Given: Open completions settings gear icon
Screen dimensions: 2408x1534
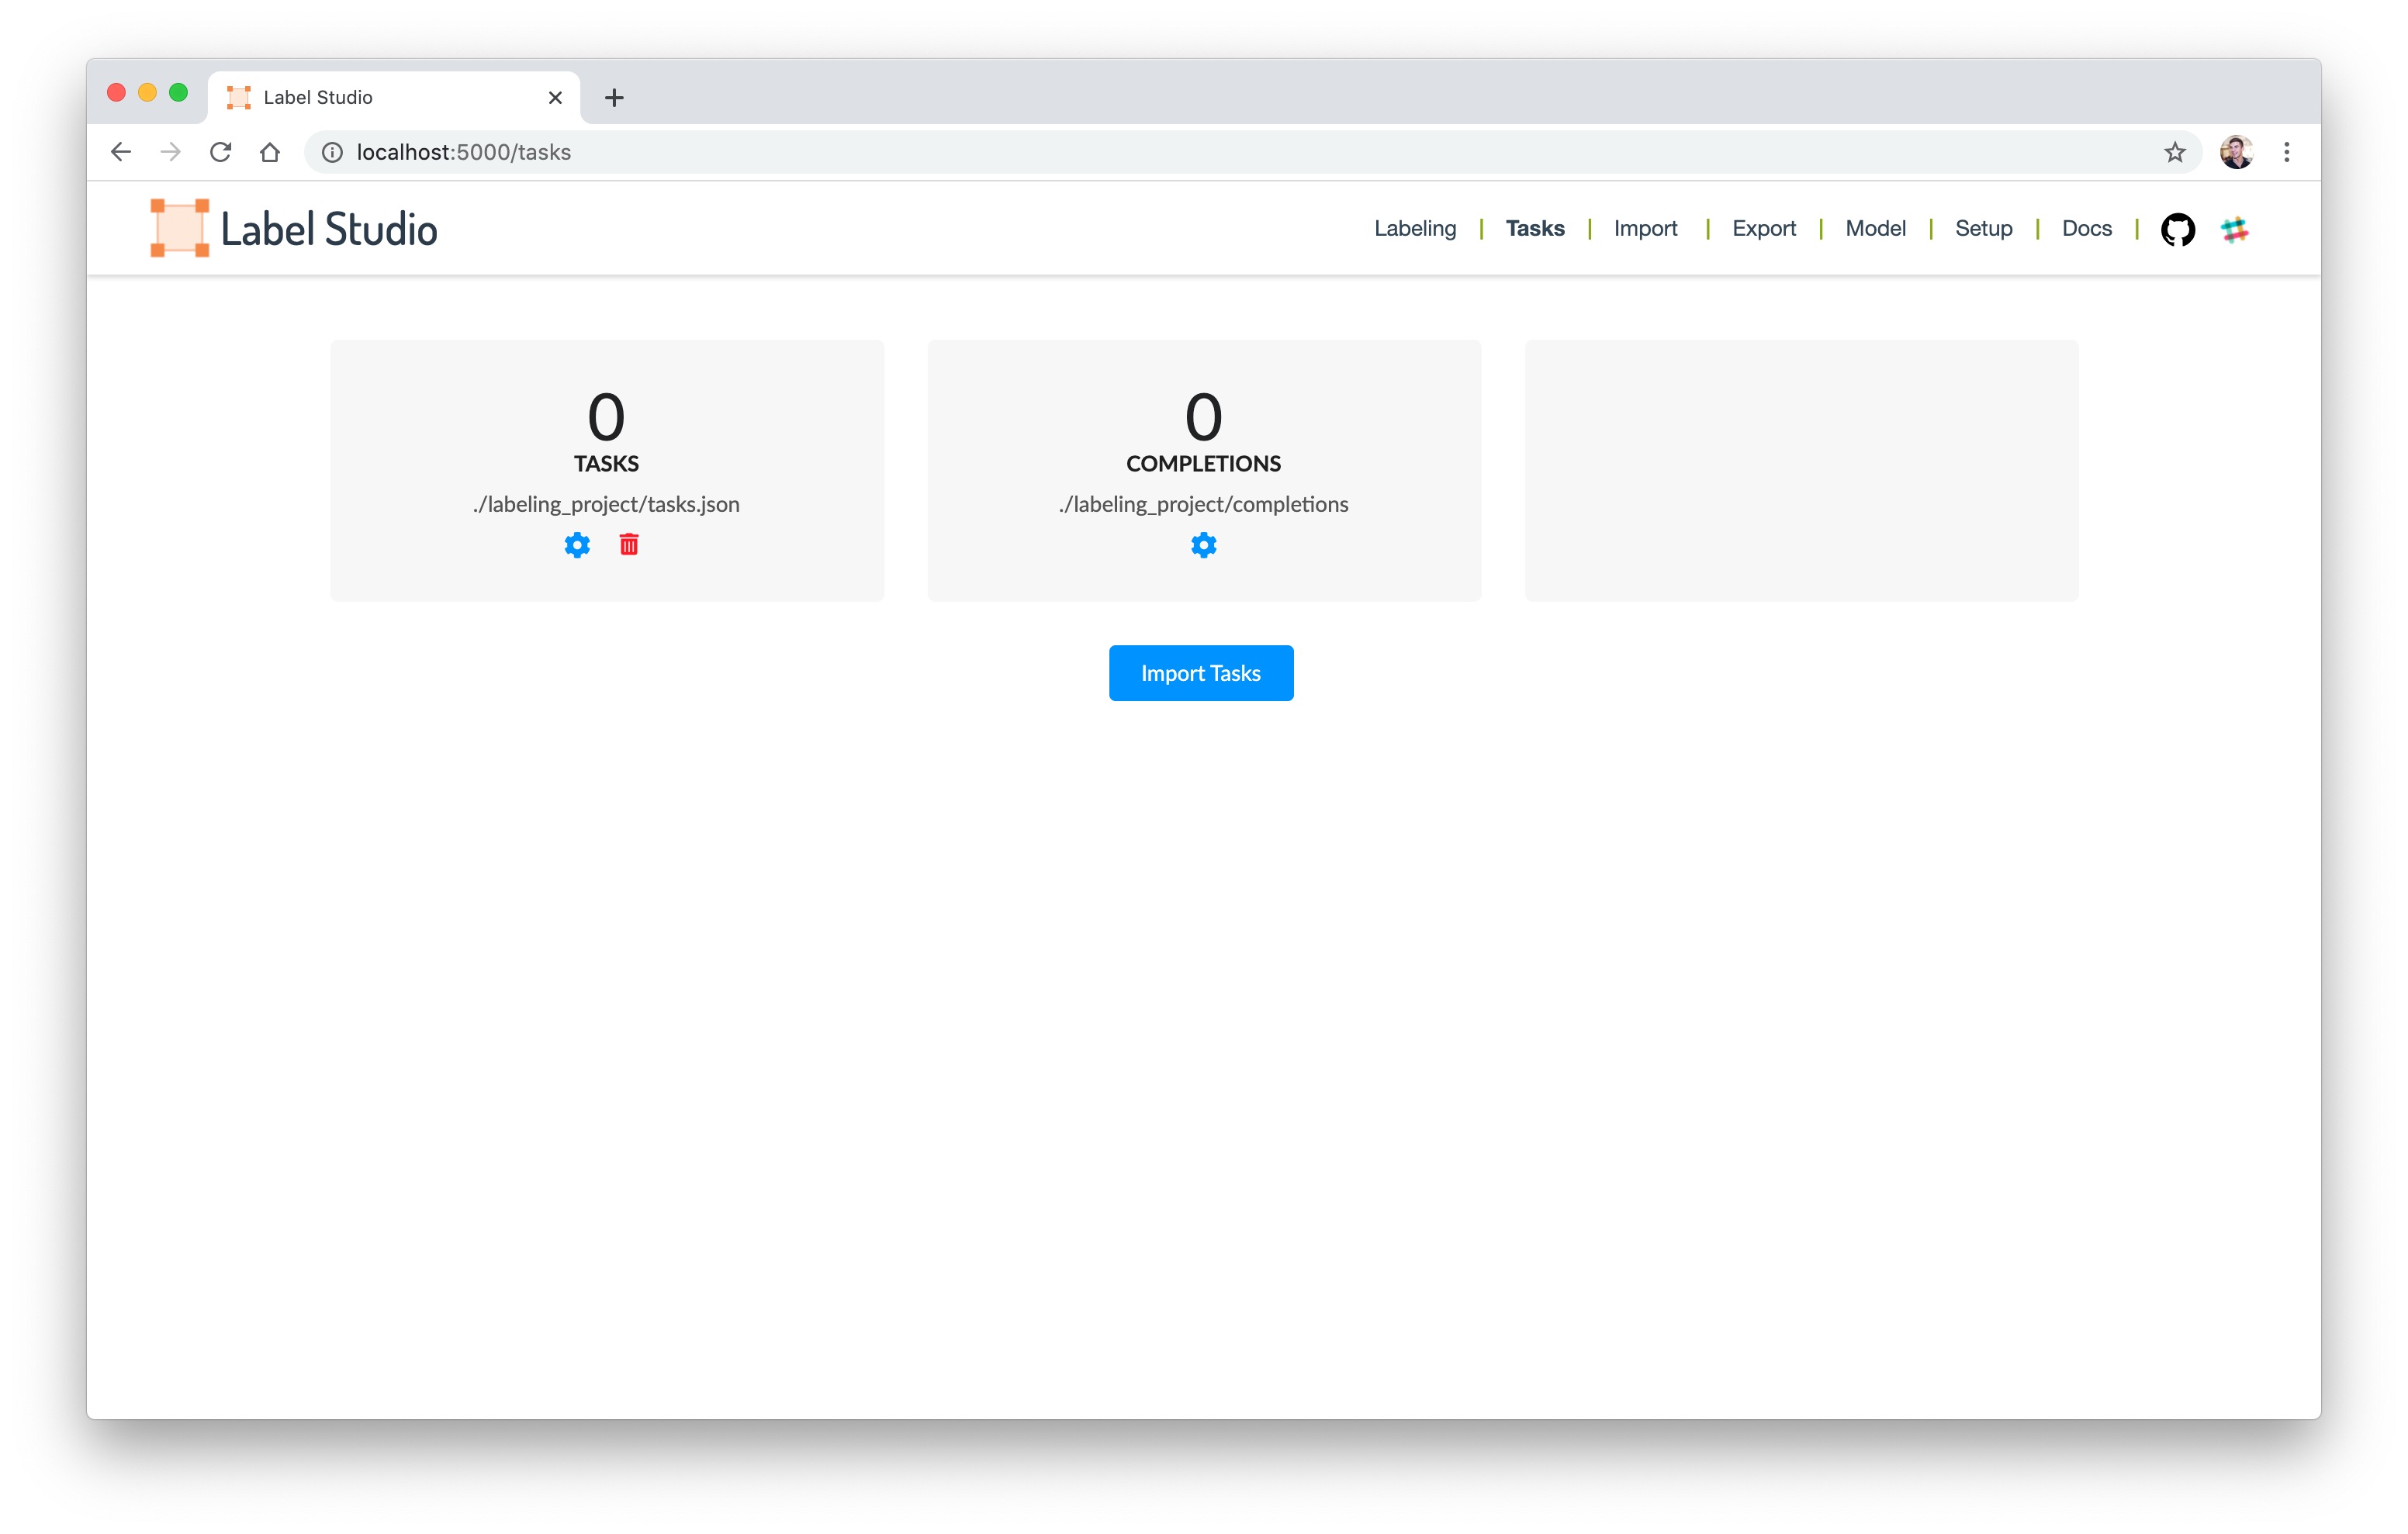Looking at the screenshot, I should click(x=1204, y=545).
